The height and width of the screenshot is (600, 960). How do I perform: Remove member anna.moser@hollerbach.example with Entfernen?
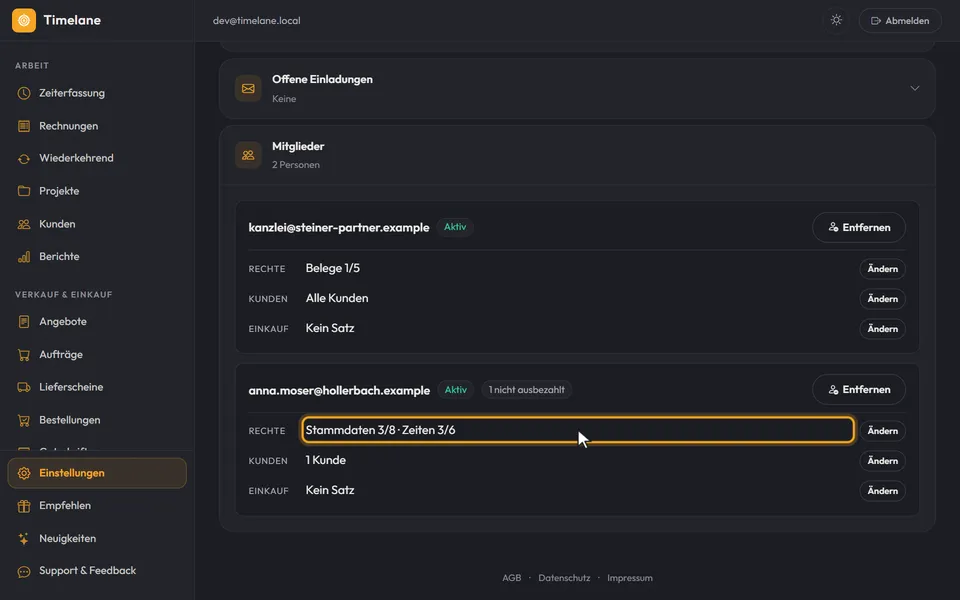(x=859, y=389)
